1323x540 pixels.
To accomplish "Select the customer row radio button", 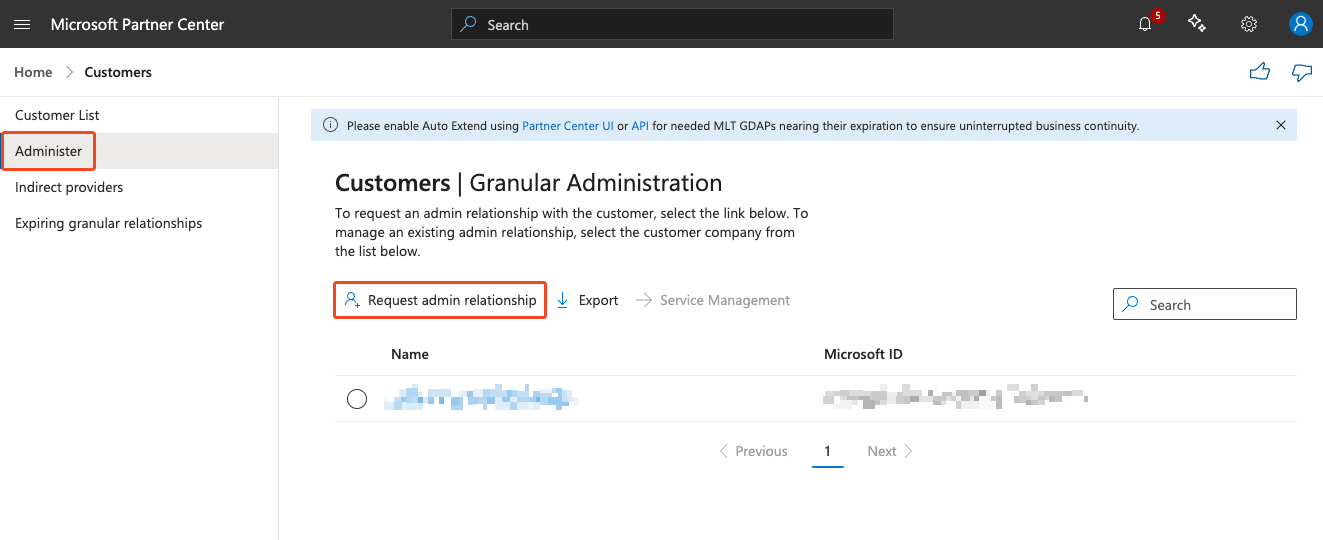I will click(x=357, y=399).
